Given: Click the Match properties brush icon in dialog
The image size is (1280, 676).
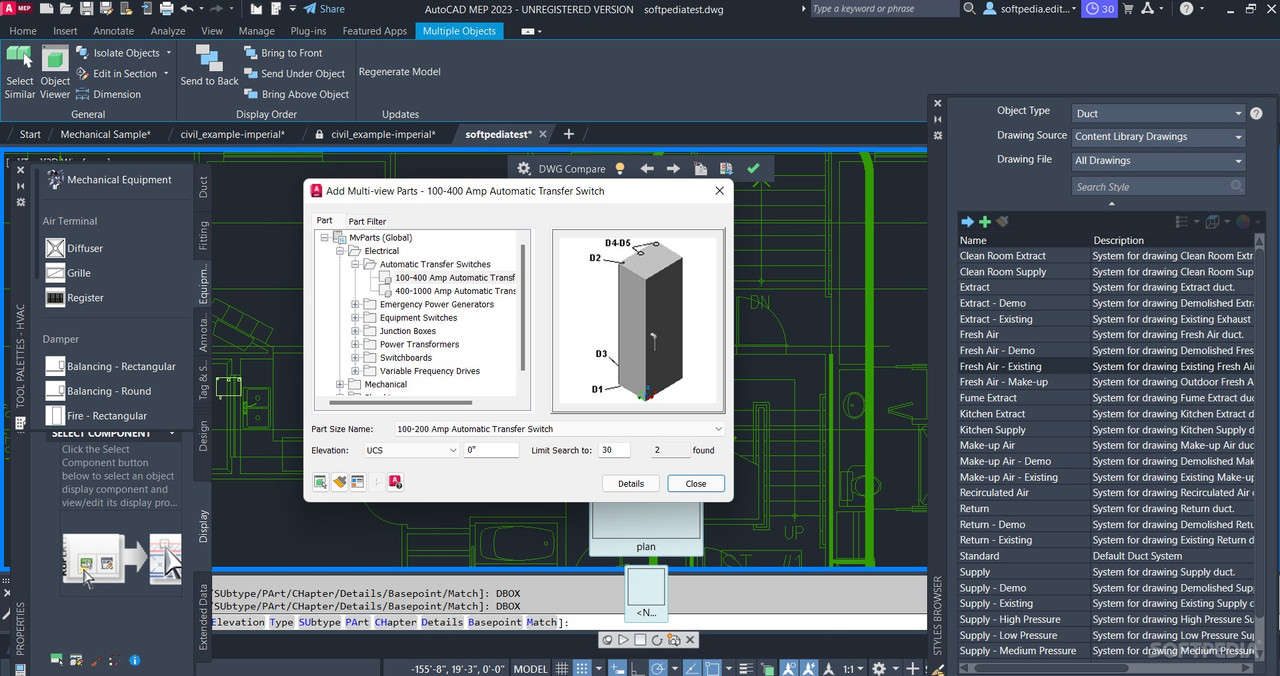Looking at the screenshot, I should click(339, 483).
